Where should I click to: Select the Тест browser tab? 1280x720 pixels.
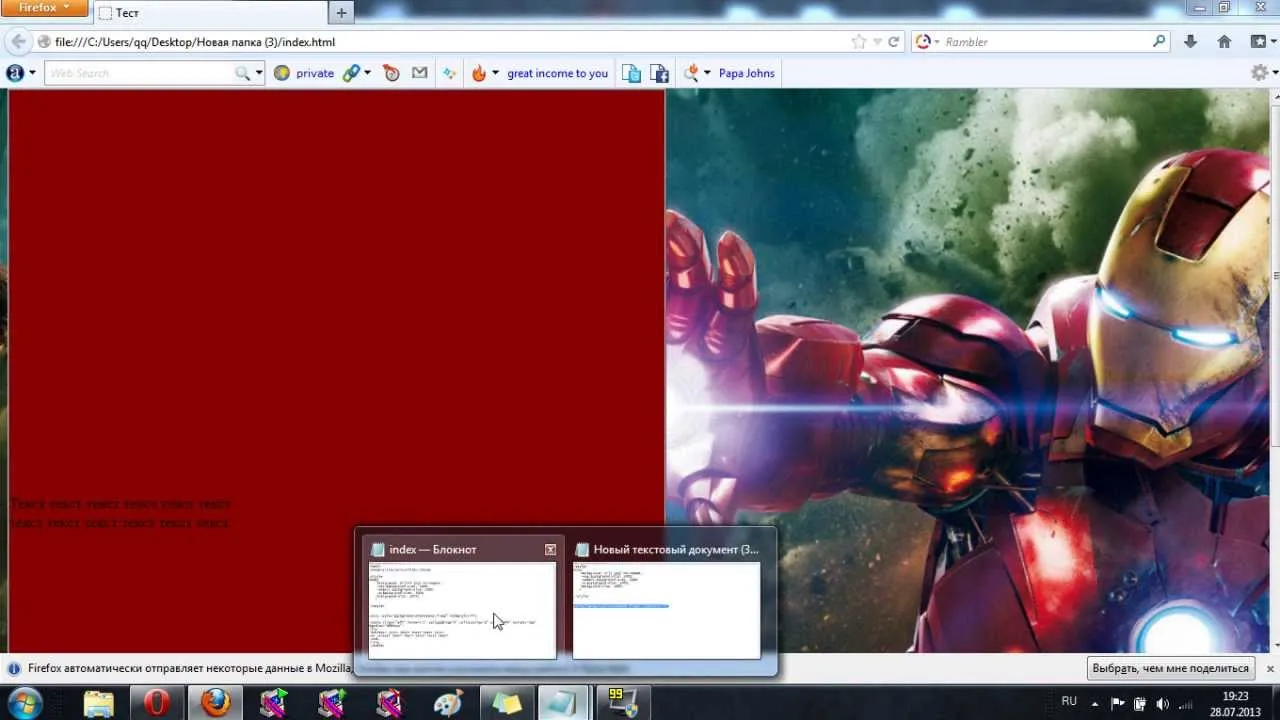[210, 13]
